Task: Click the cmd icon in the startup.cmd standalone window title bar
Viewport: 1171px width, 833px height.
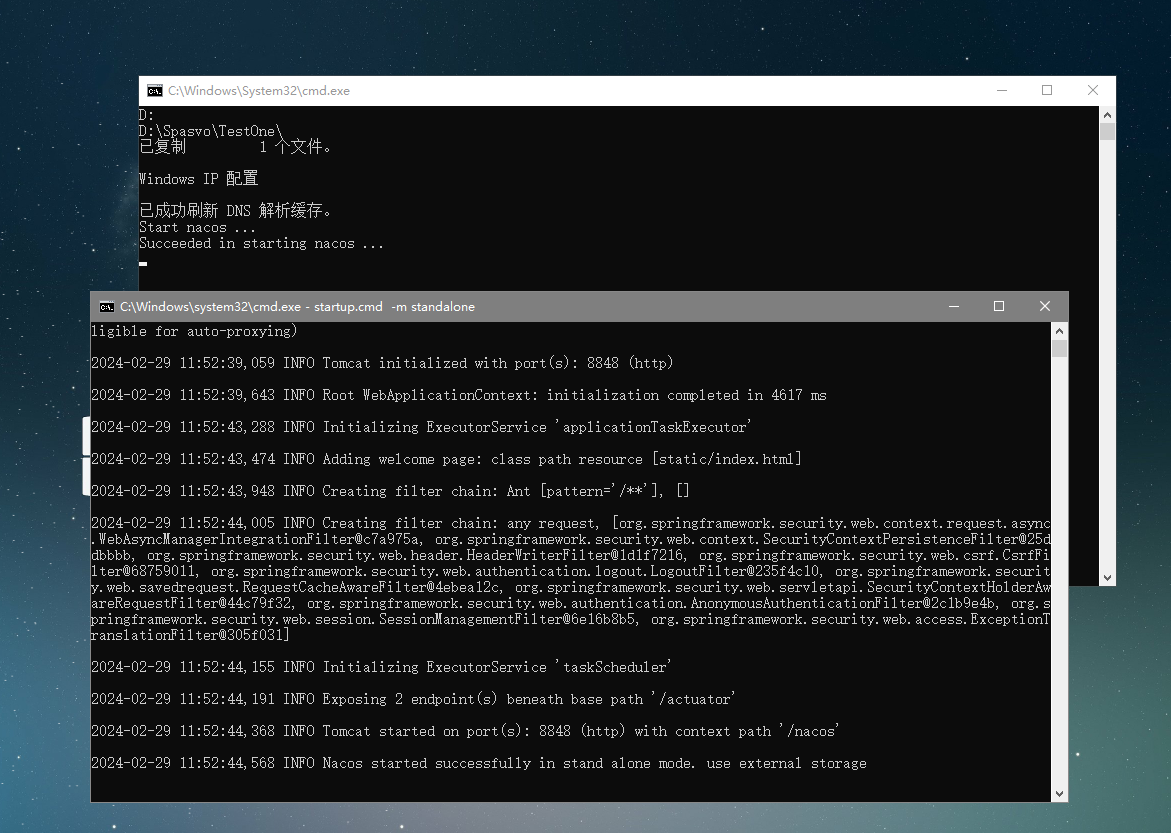Action: pos(107,307)
